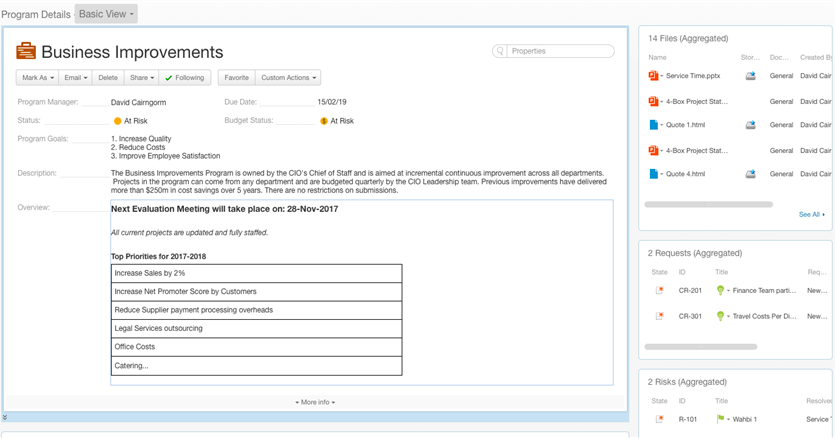Image resolution: width=835 pixels, height=438 pixels.
Task: Open Wahbi 1 risk link
Action: [x=744, y=419]
